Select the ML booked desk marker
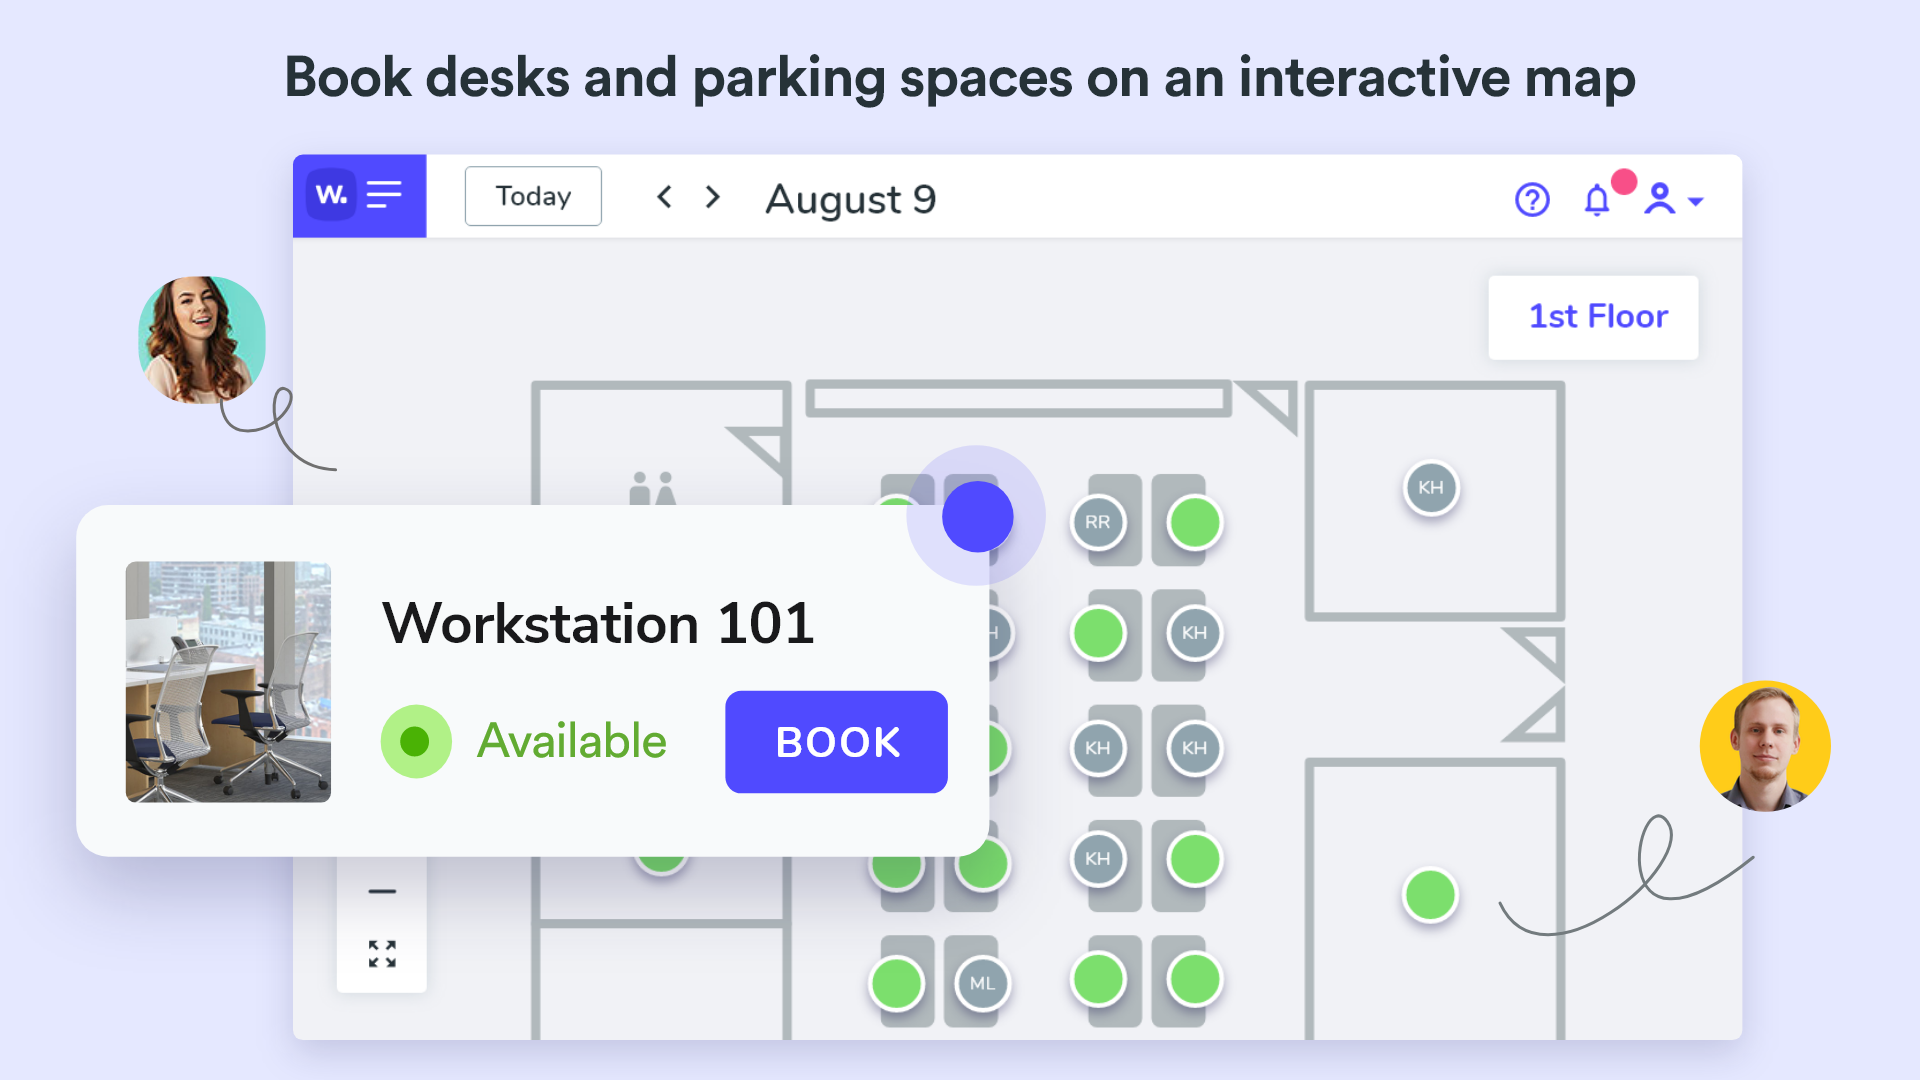The width and height of the screenshot is (1920, 1080). coord(982,983)
